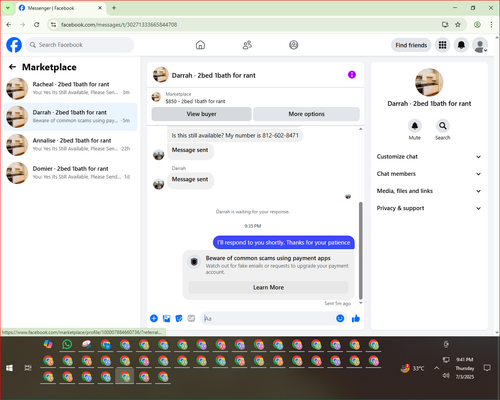
Task: Click the More options button
Action: (x=306, y=114)
